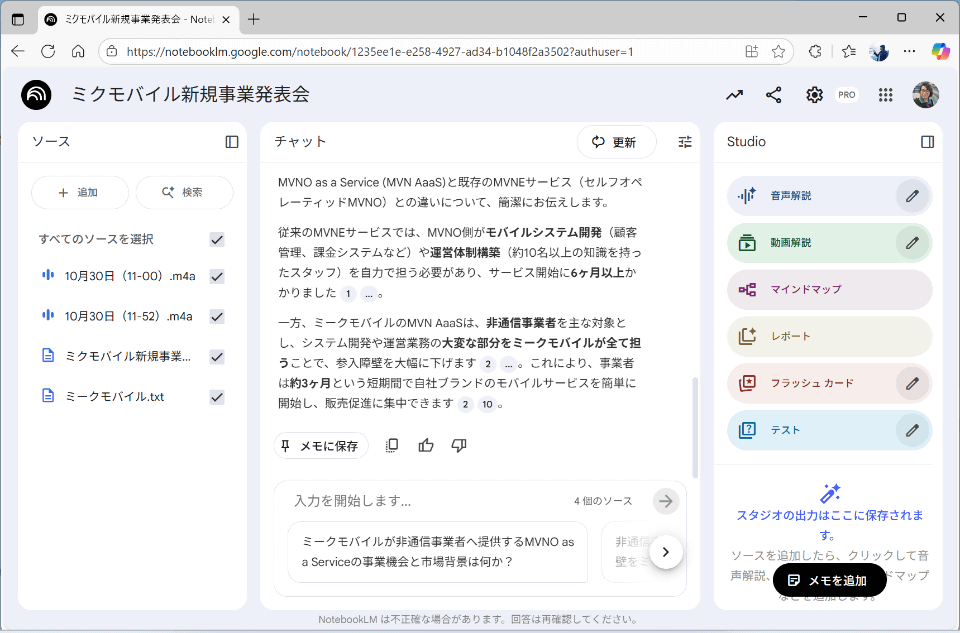Image resolution: width=960 pixels, height=633 pixels.
Task: Click the browser address bar URL
Action: [380, 52]
